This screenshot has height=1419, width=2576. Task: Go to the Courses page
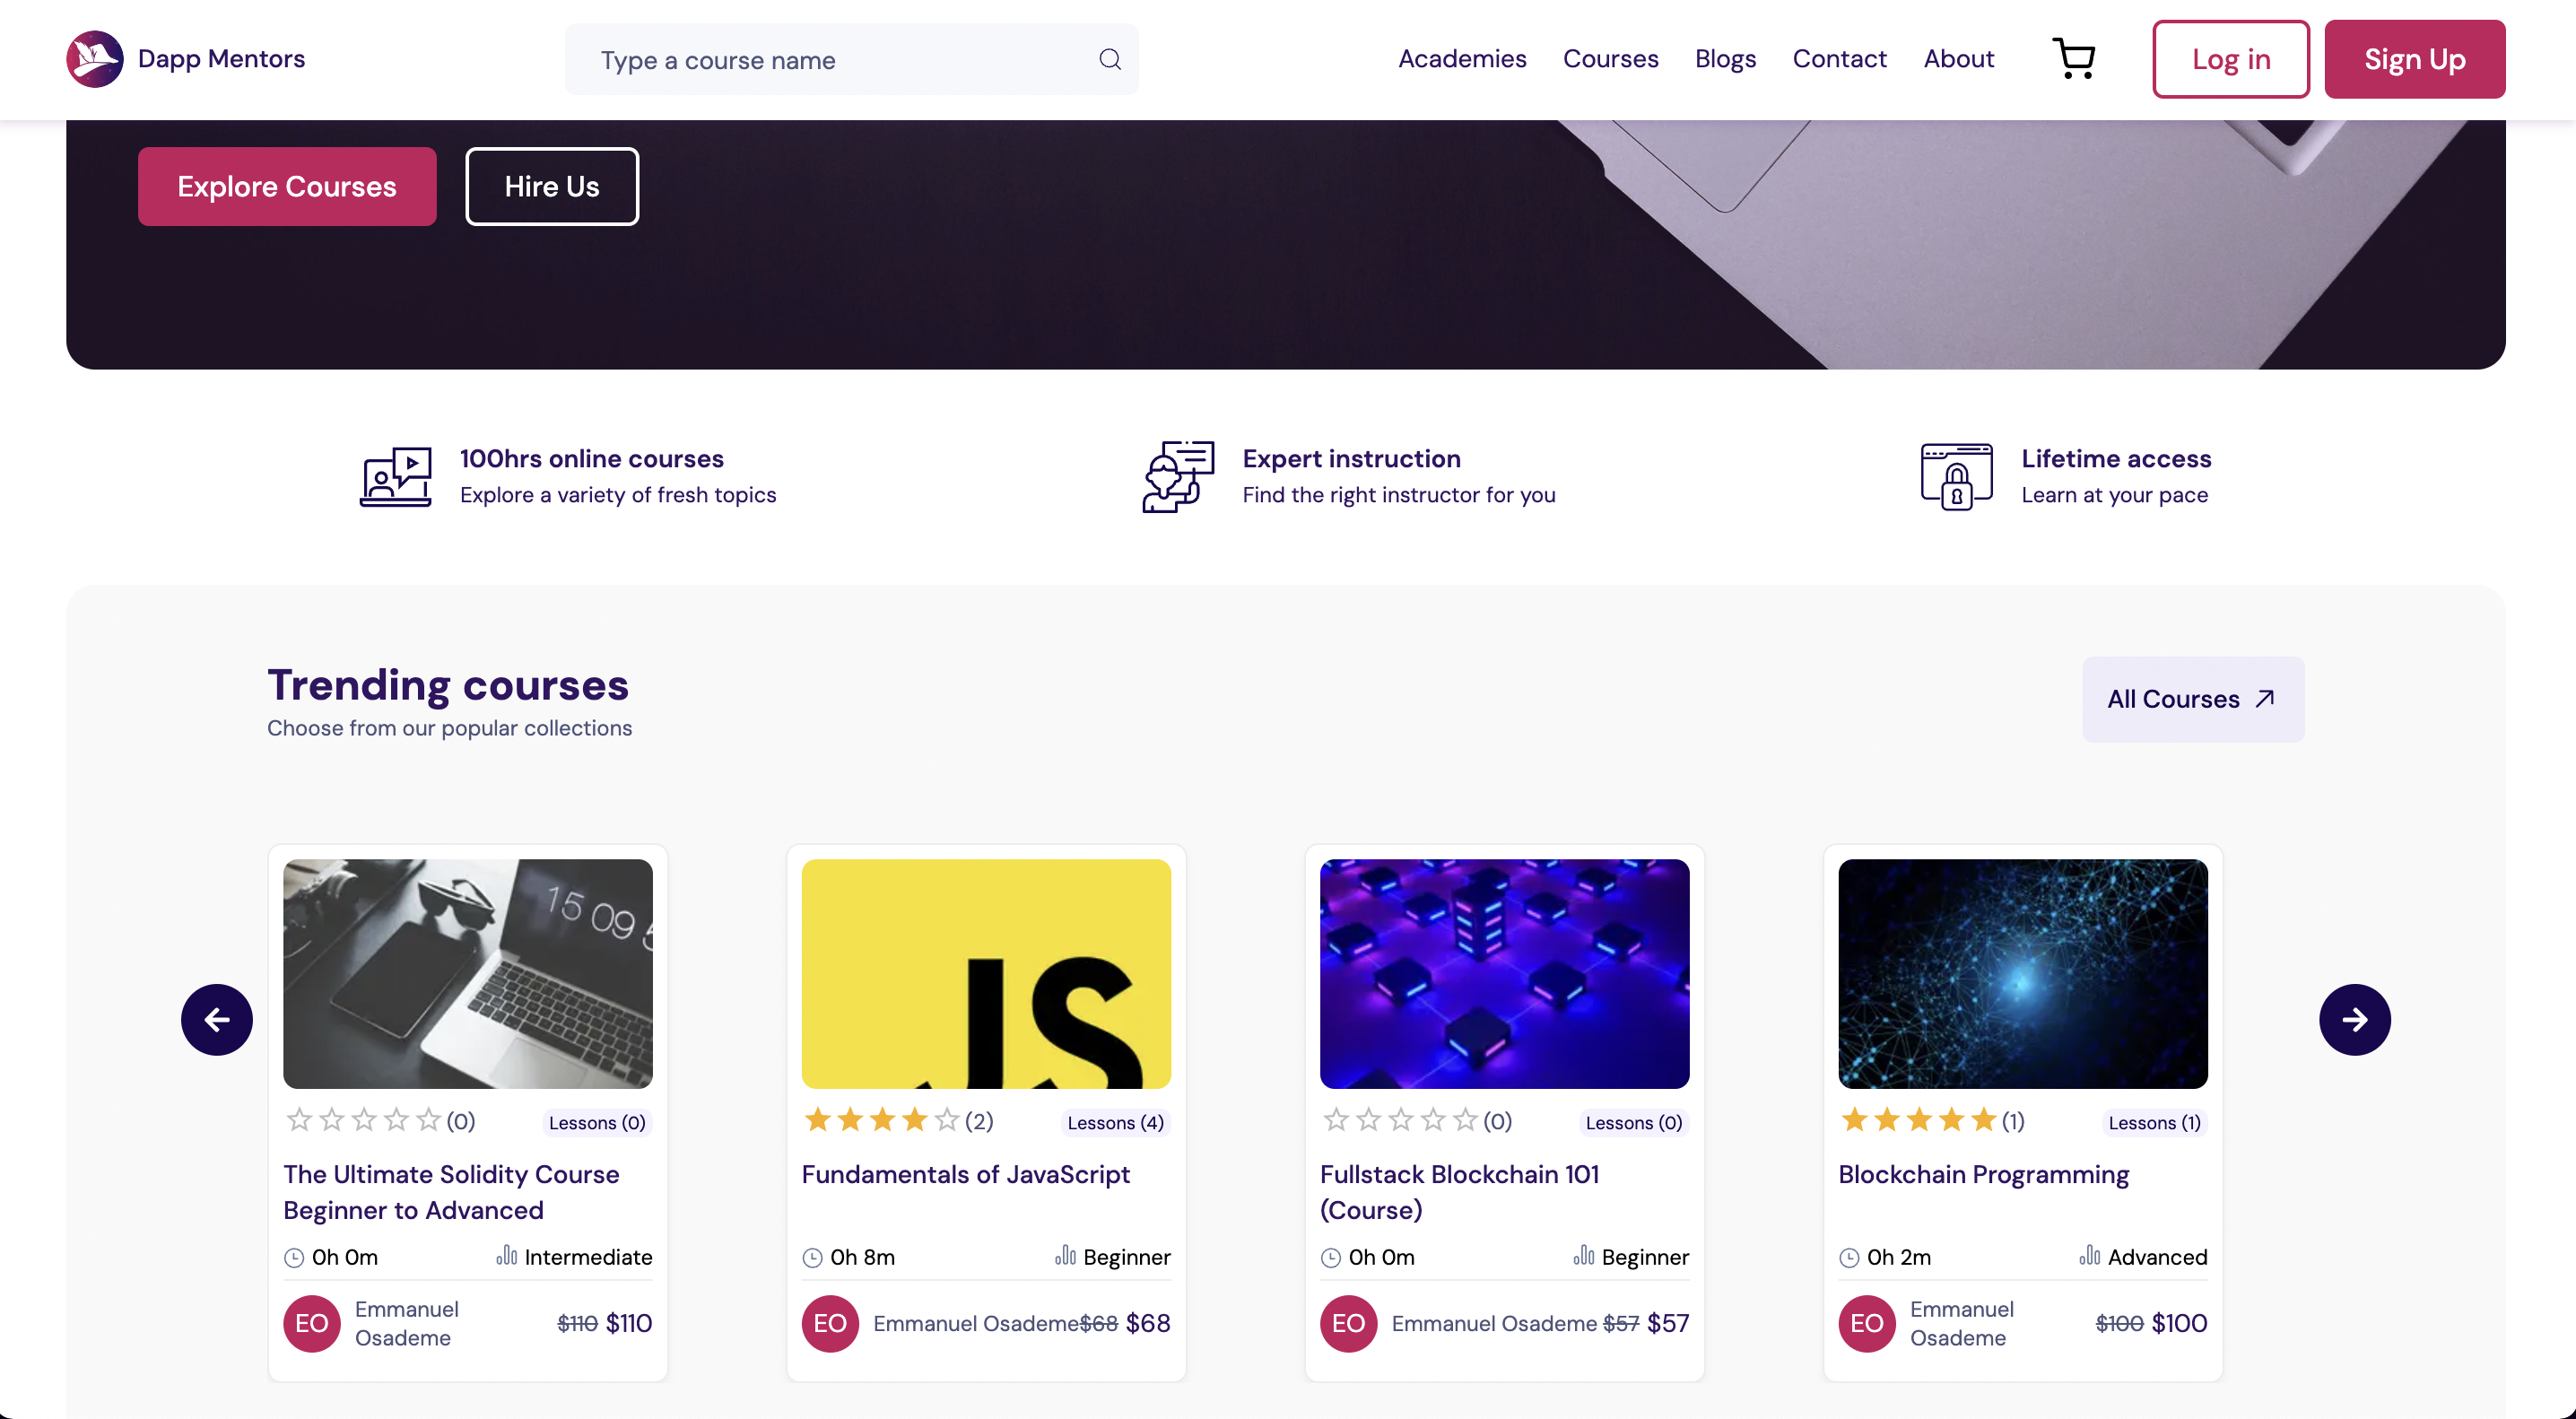[1610, 59]
